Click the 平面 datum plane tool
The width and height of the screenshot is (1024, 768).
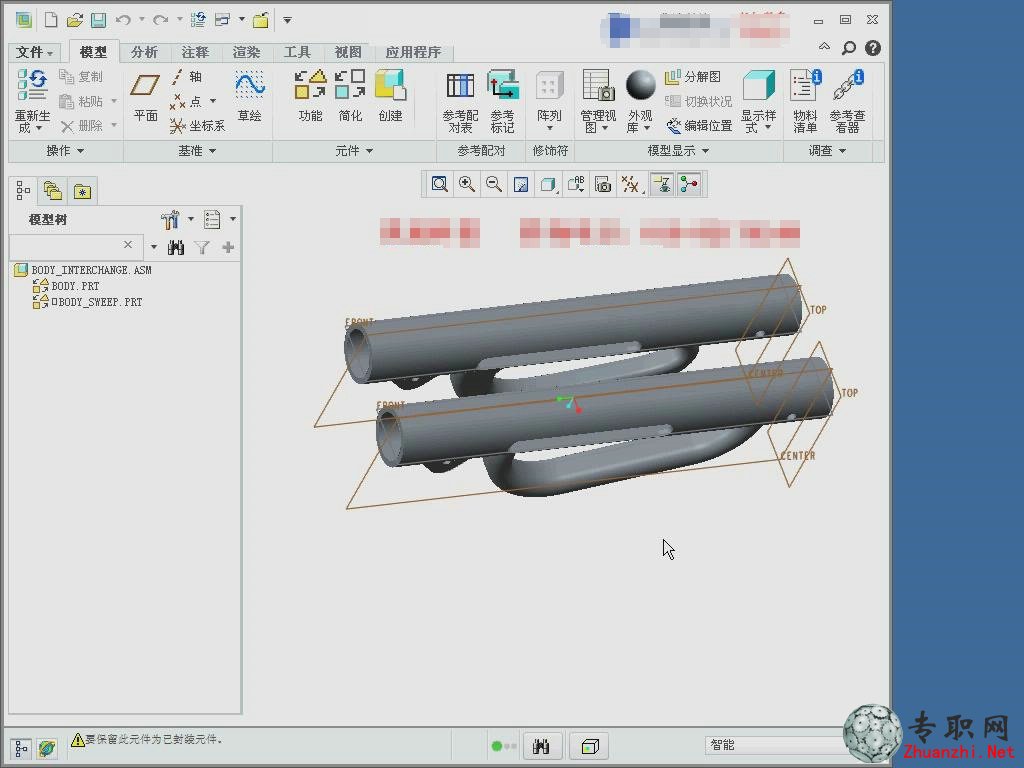(146, 97)
